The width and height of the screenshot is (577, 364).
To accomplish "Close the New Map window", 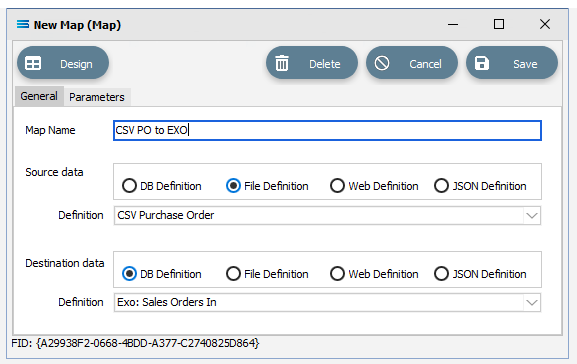I will pos(545,24).
